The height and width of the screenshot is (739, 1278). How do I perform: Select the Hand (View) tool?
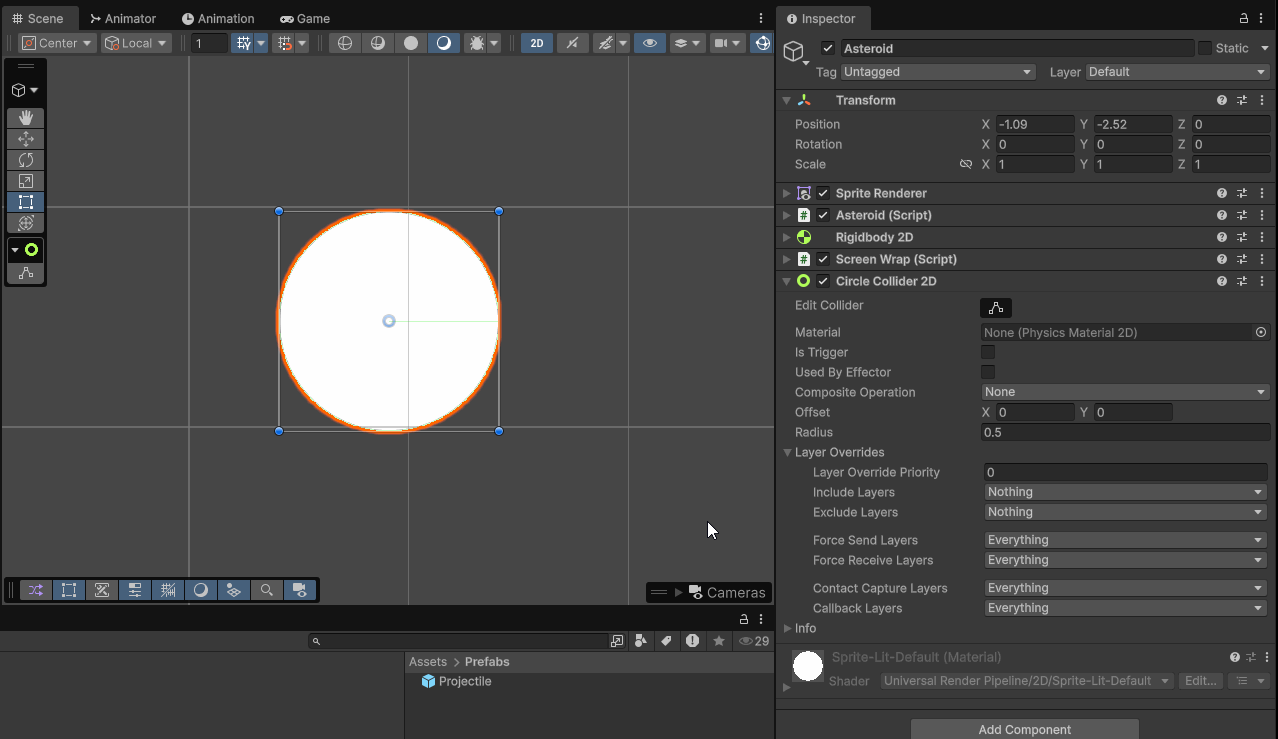click(26, 118)
